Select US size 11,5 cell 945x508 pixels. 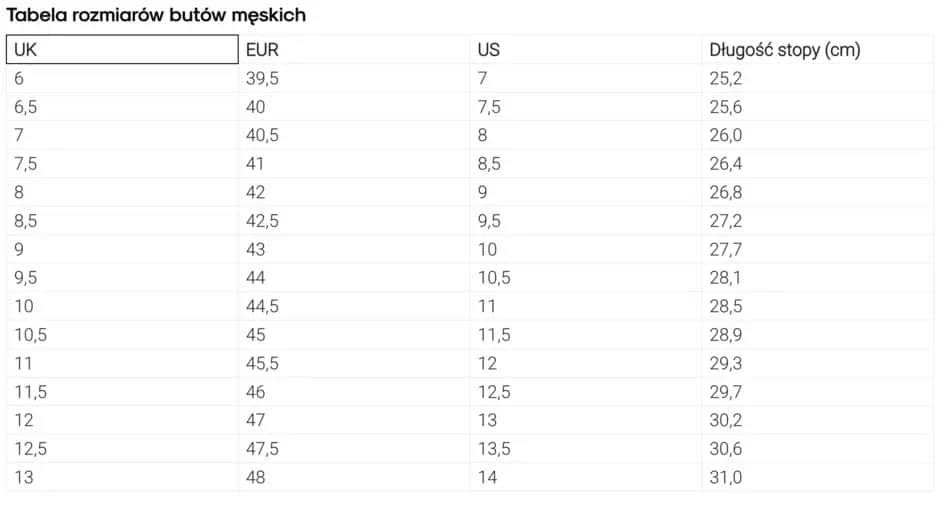(x=586, y=335)
